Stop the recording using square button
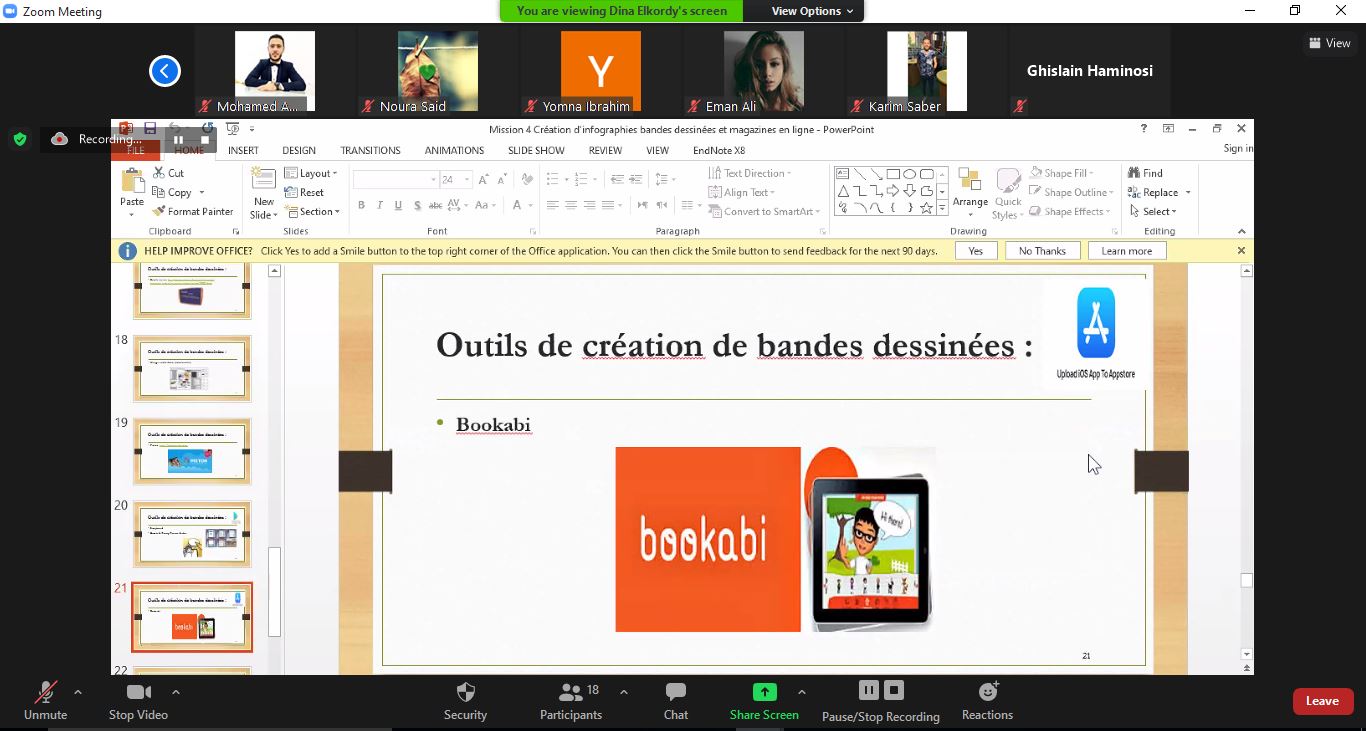Image resolution: width=1366 pixels, height=731 pixels. coord(895,690)
